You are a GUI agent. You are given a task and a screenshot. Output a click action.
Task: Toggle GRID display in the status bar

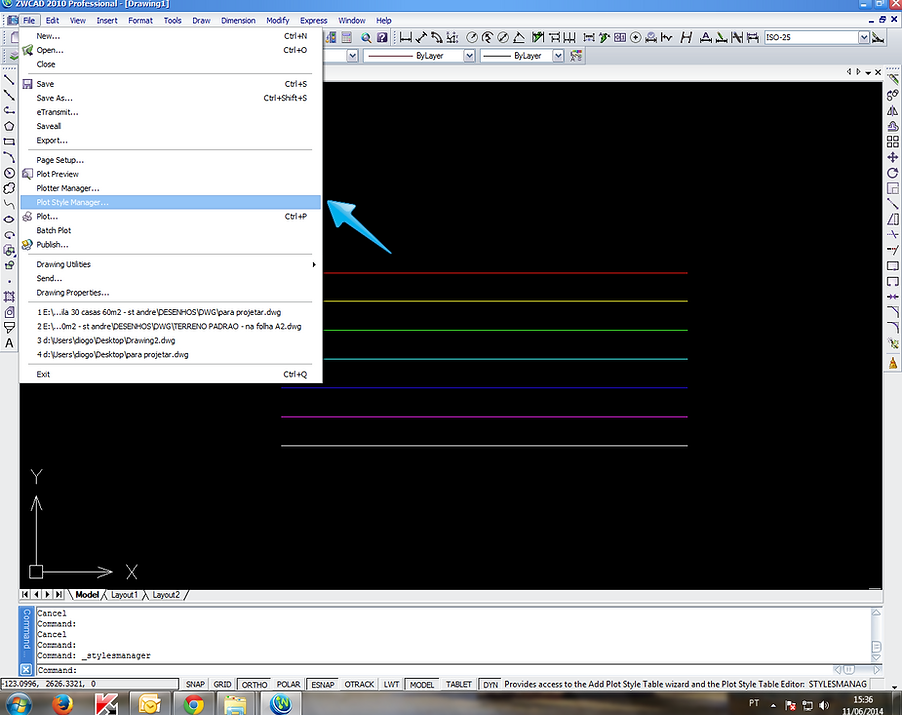[x=222, y=684]
